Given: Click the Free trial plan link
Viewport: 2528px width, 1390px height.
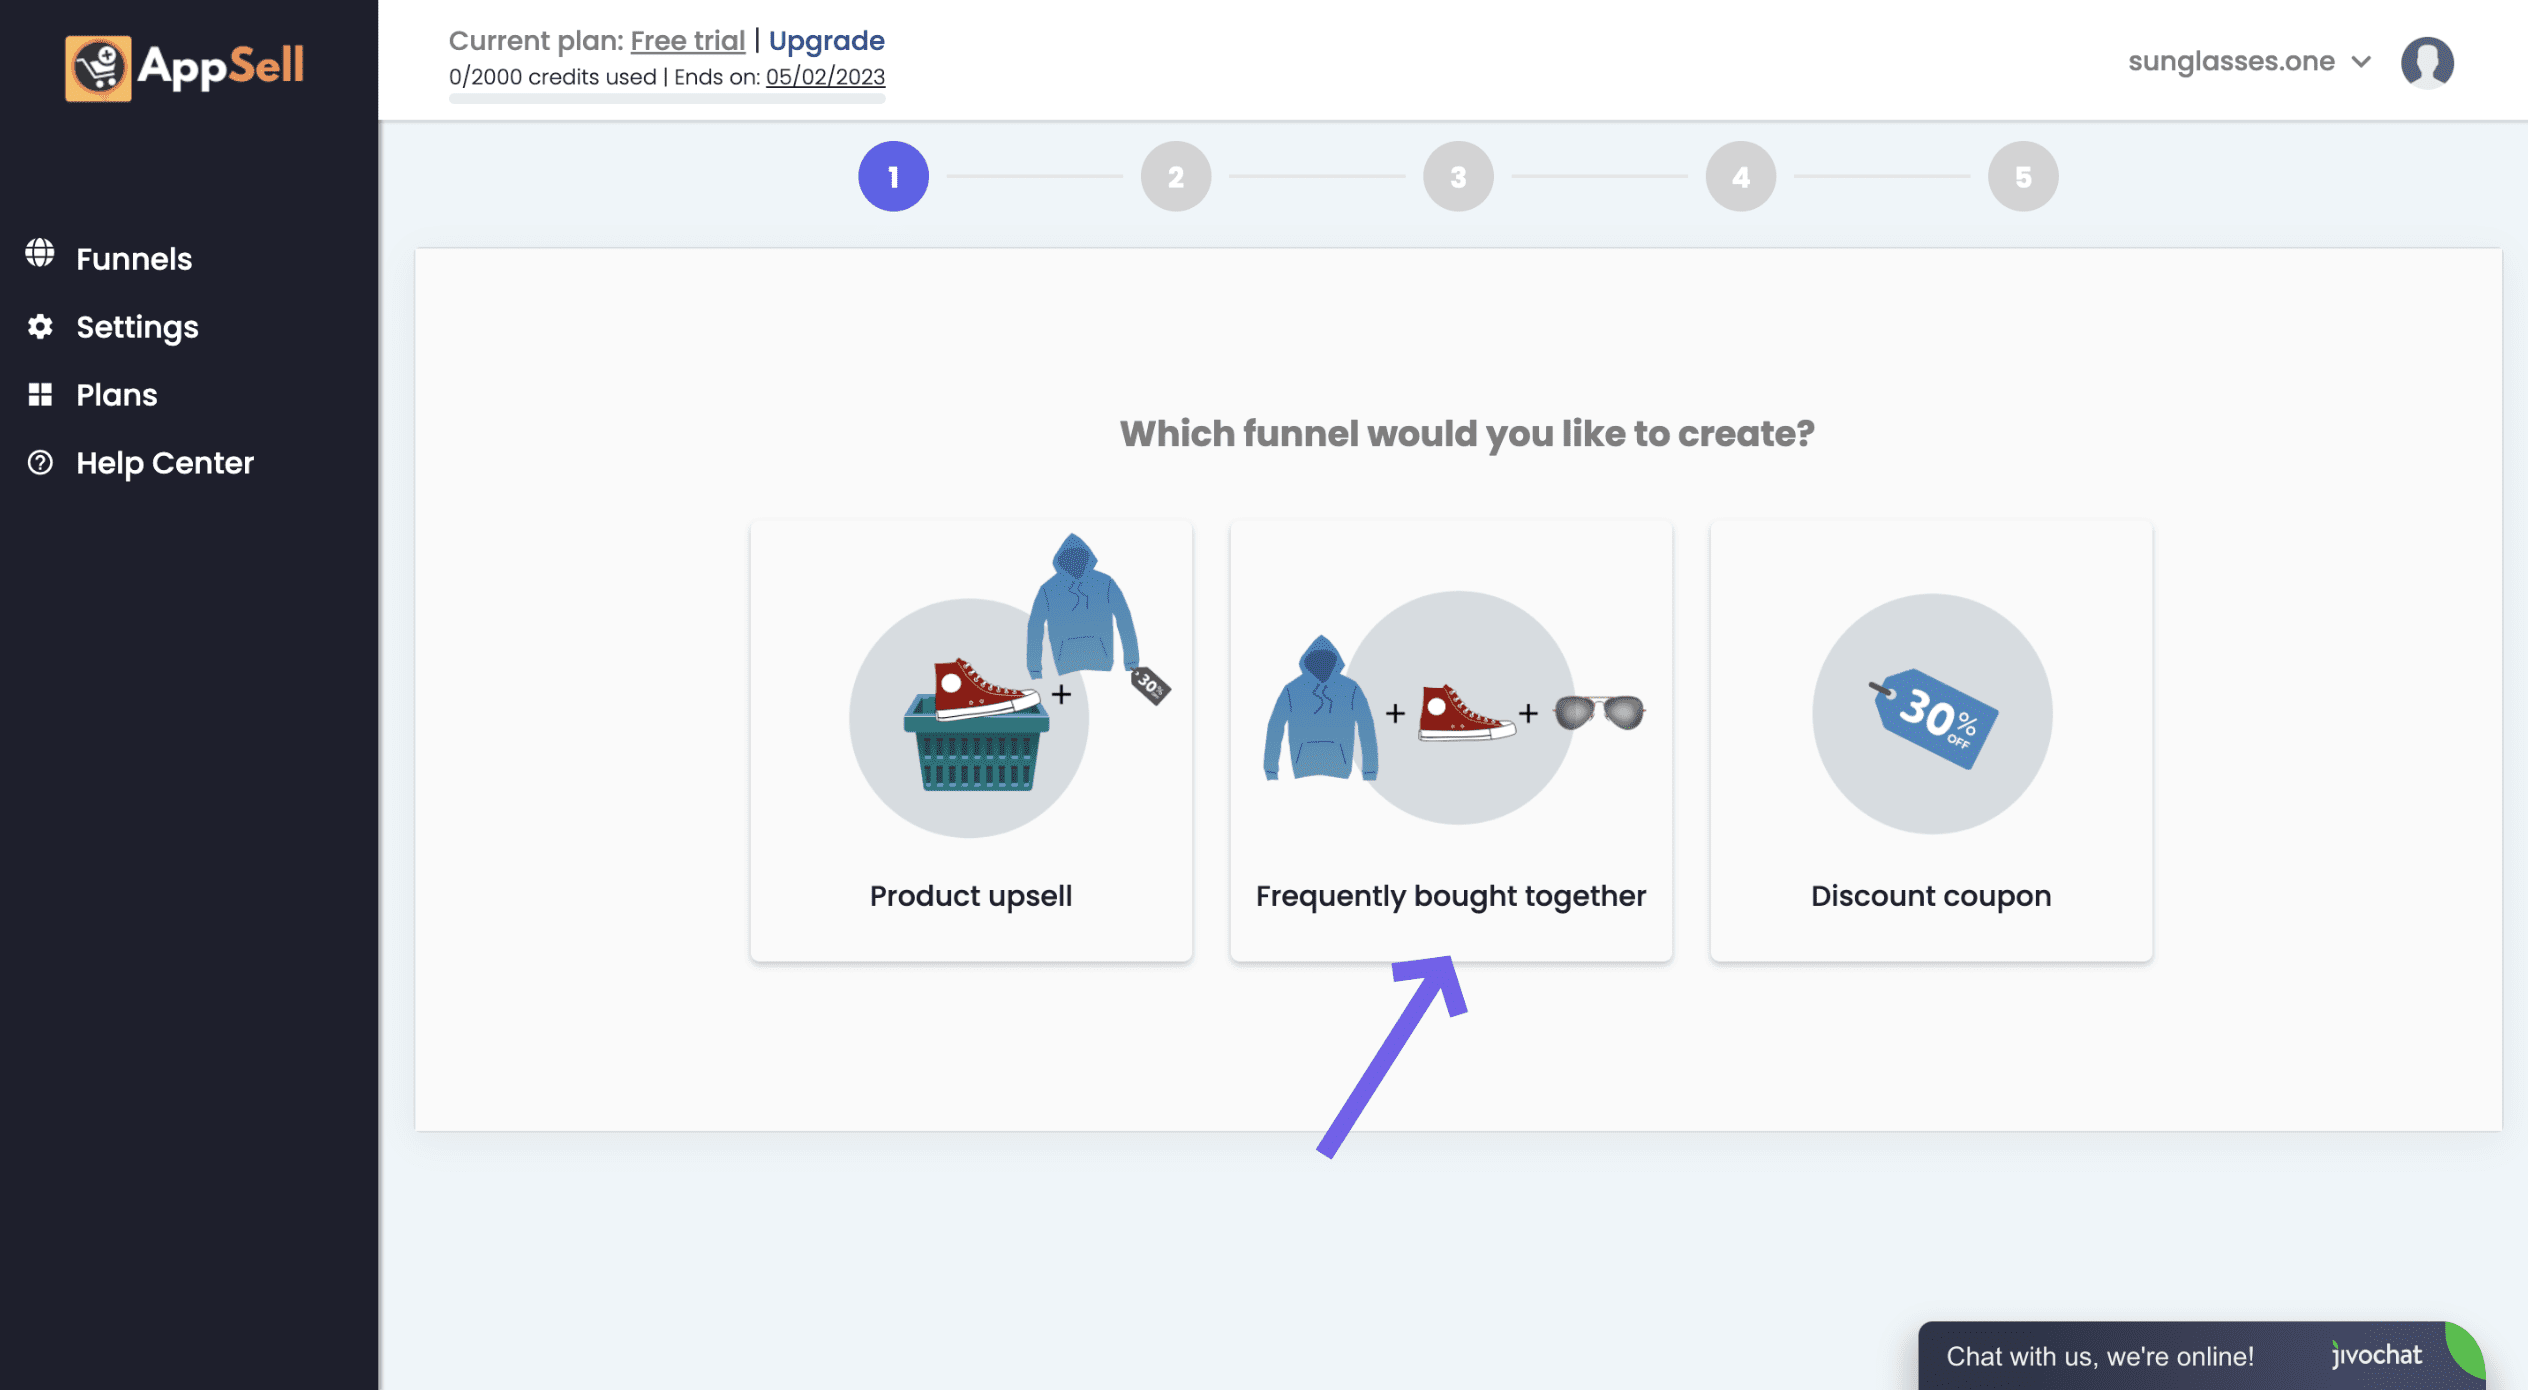Looking at the screenshot, I should (687, 40).
